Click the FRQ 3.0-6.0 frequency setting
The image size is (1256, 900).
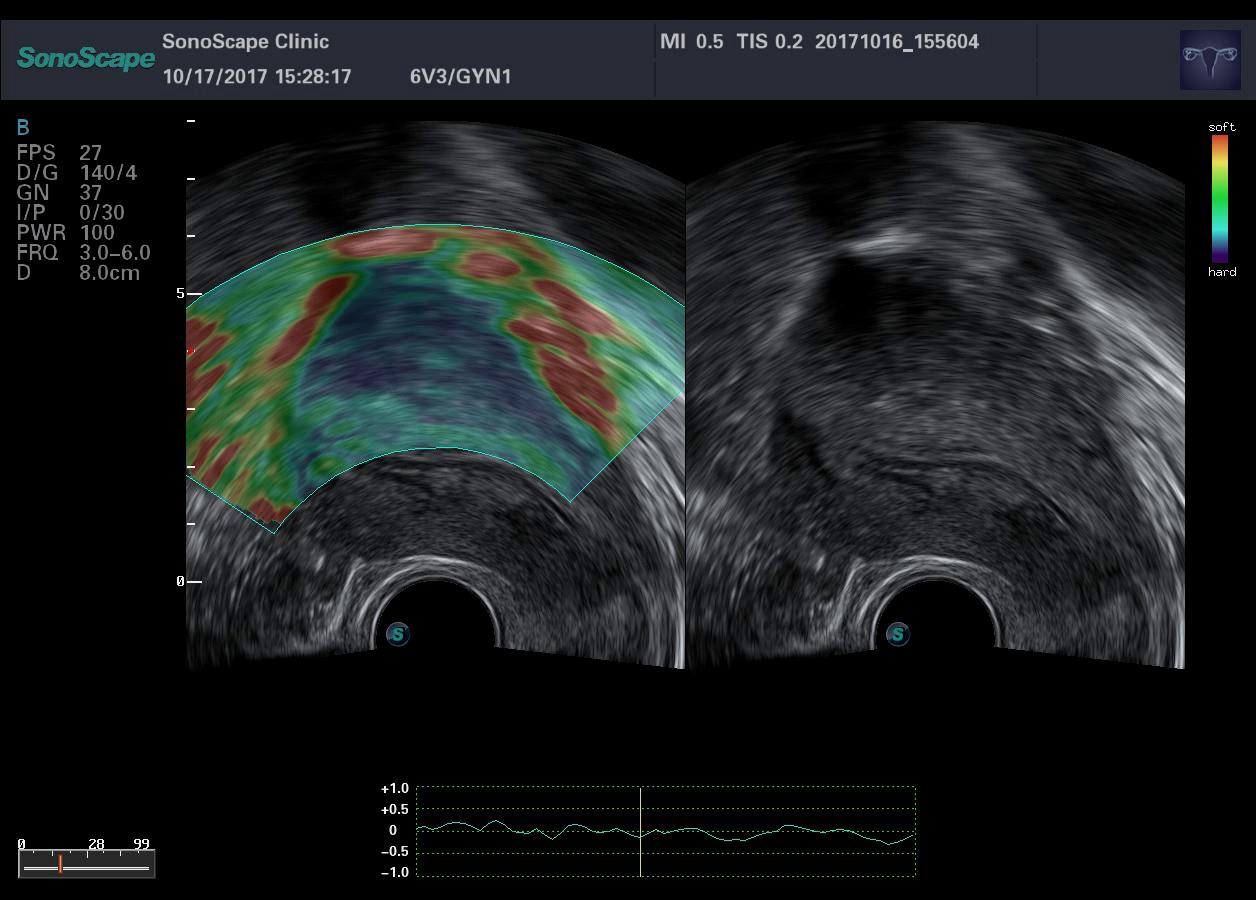point(83,253)
